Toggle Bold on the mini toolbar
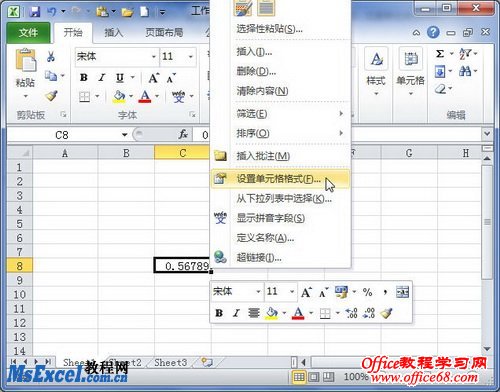500x392 pixels. point(219,313)
